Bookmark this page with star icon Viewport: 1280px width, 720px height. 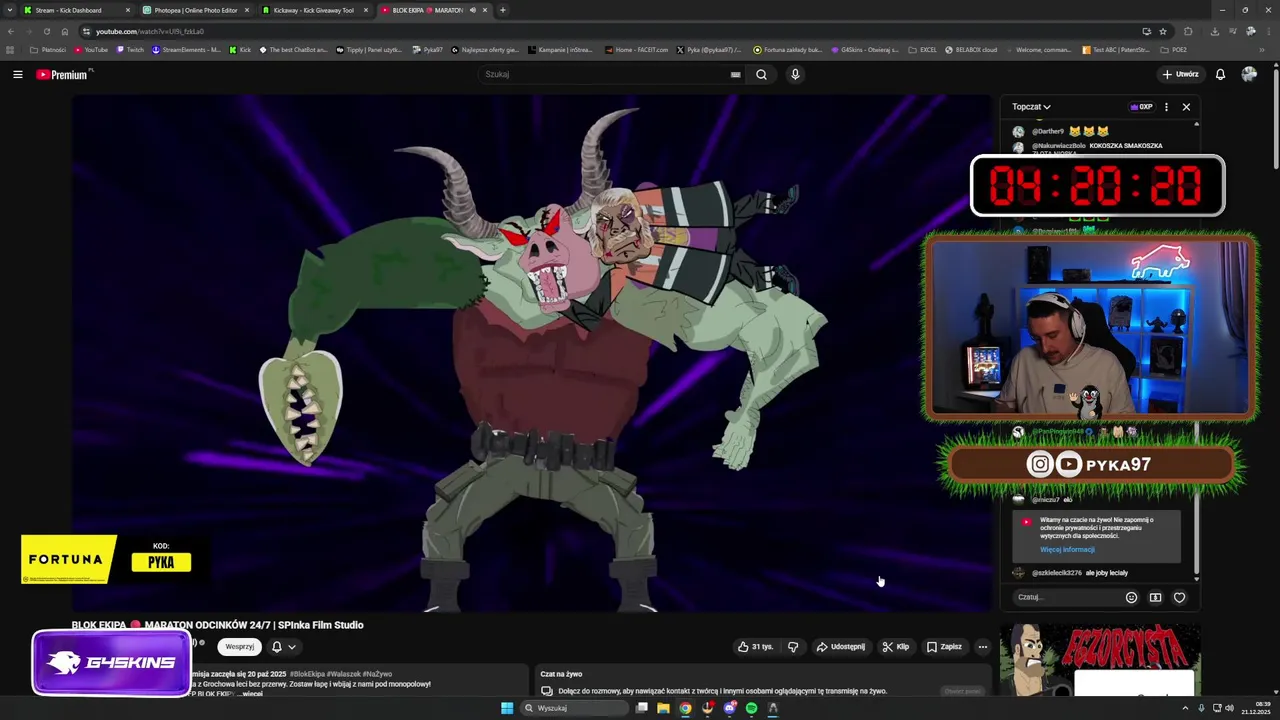point(1163,31)
